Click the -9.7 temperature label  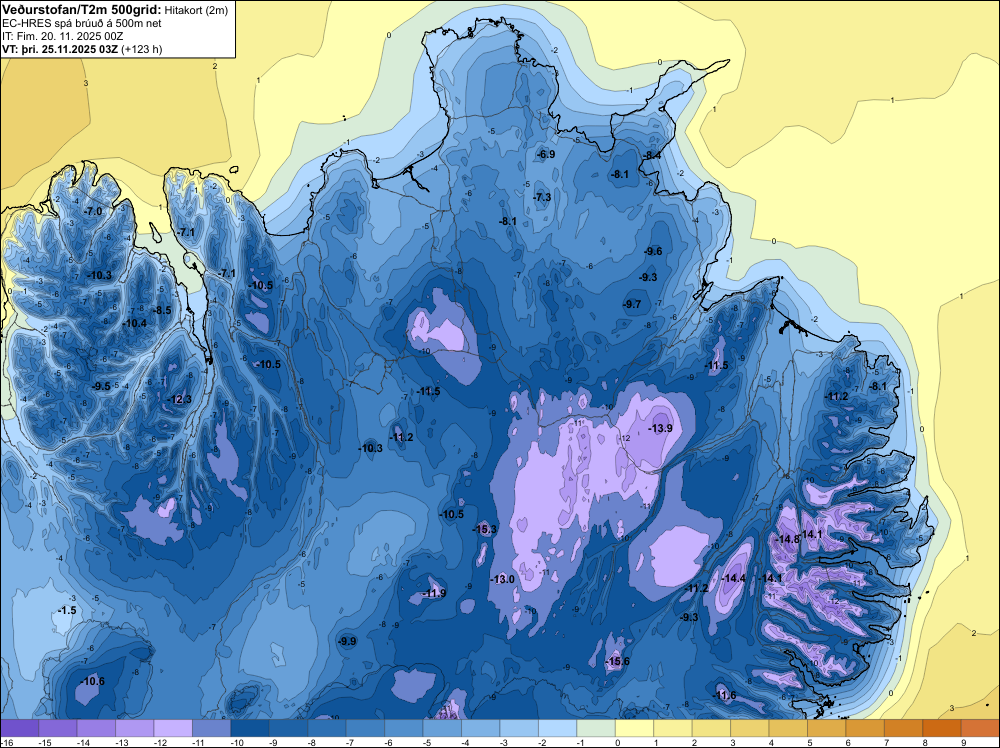click(632, 304)
